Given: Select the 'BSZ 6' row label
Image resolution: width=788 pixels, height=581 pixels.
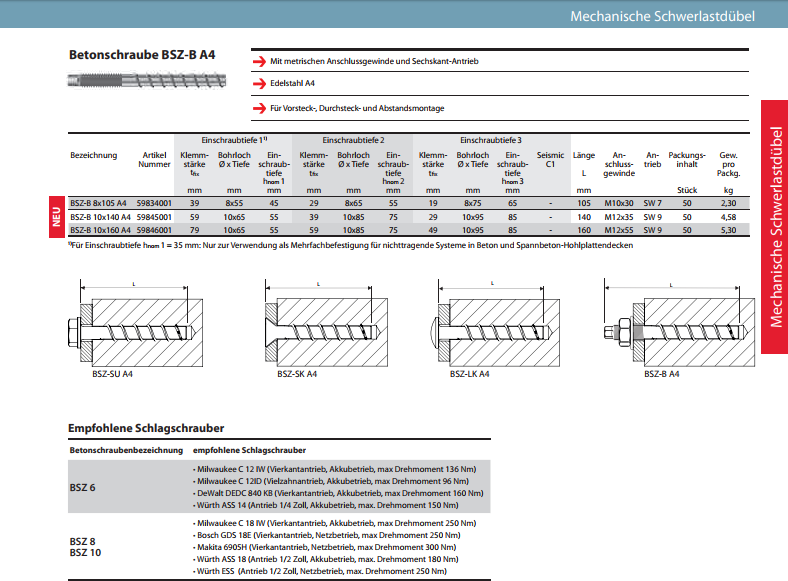Looking at the screenshot, I should coord(83,486).
